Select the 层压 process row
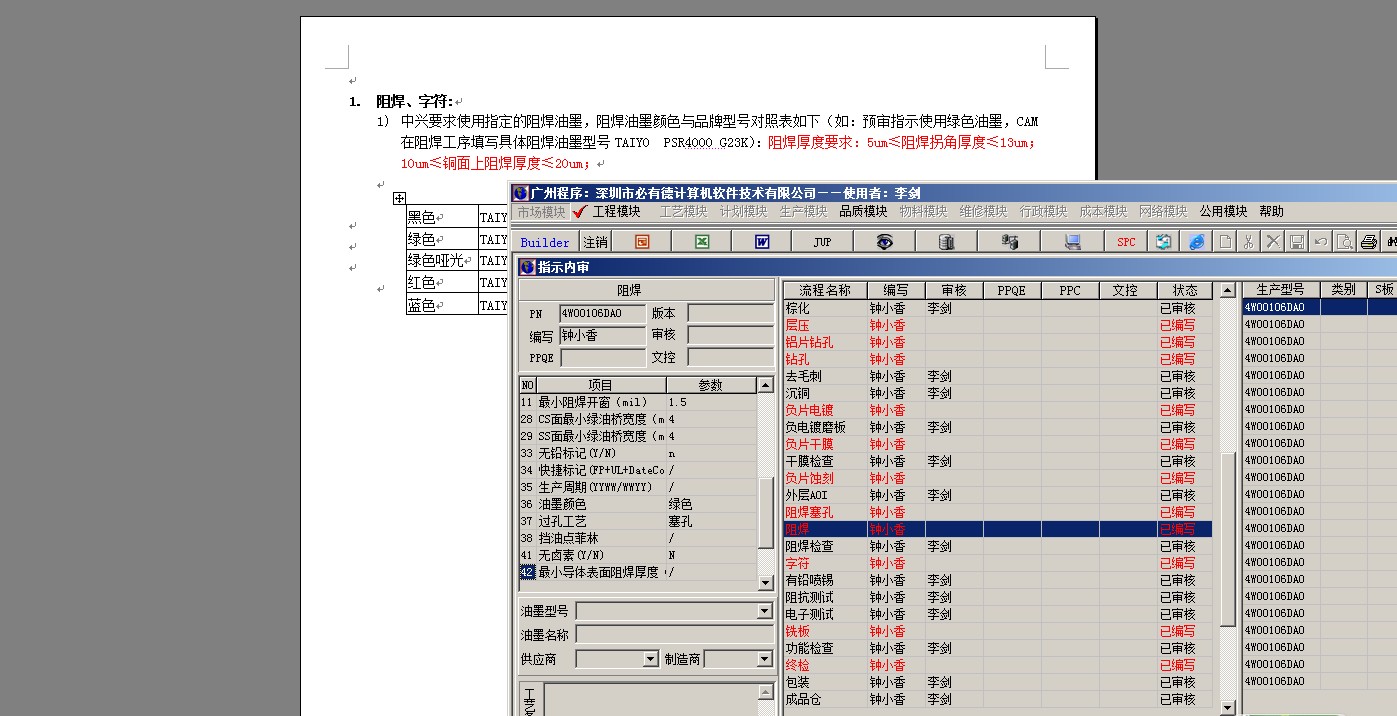Image resolution: width=1397 pixels, height=716 pixels. [997, 326]
